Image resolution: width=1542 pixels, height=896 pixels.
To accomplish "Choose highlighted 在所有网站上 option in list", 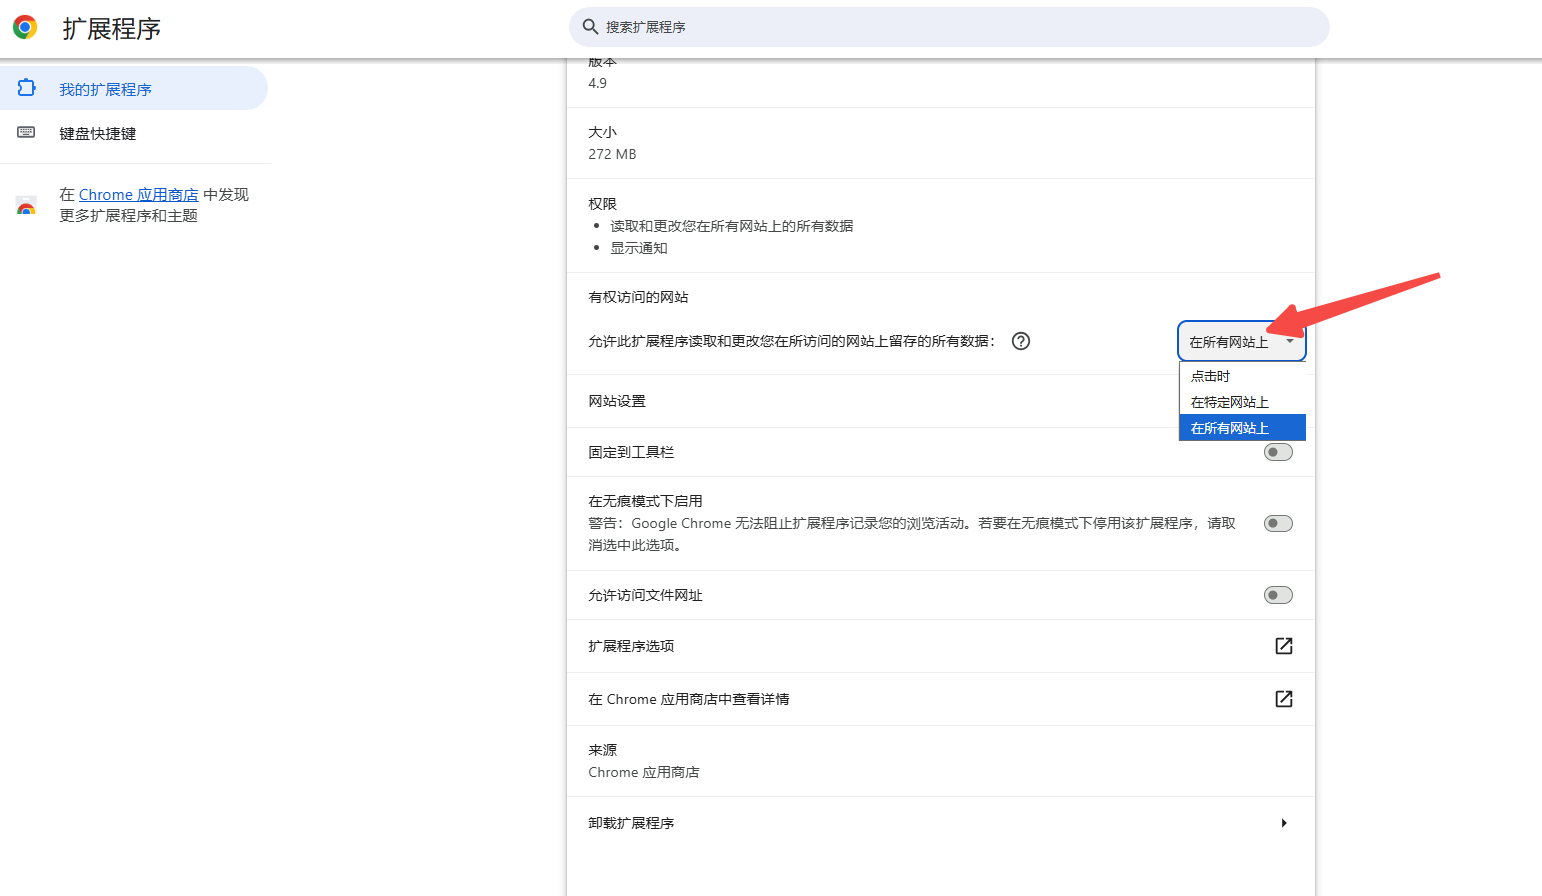I will point(1242,428).
